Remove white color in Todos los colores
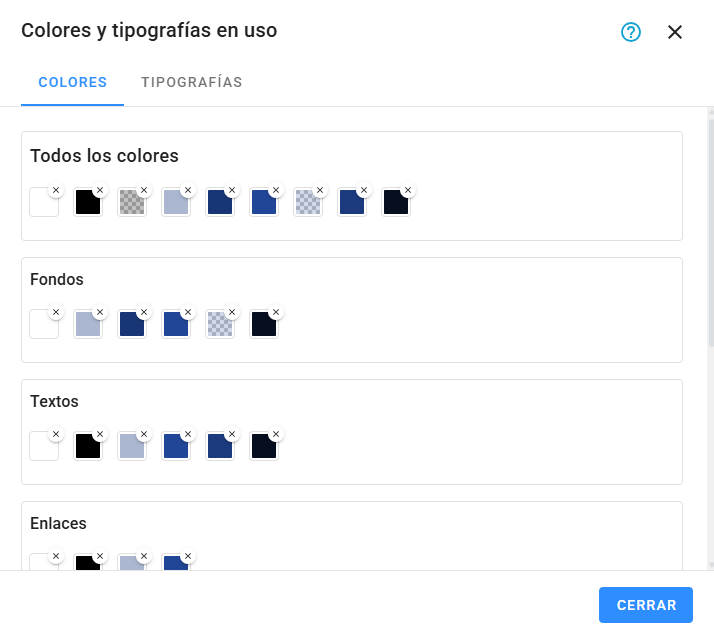Viewport: 714px width, 635px height. tap(56, 190)
